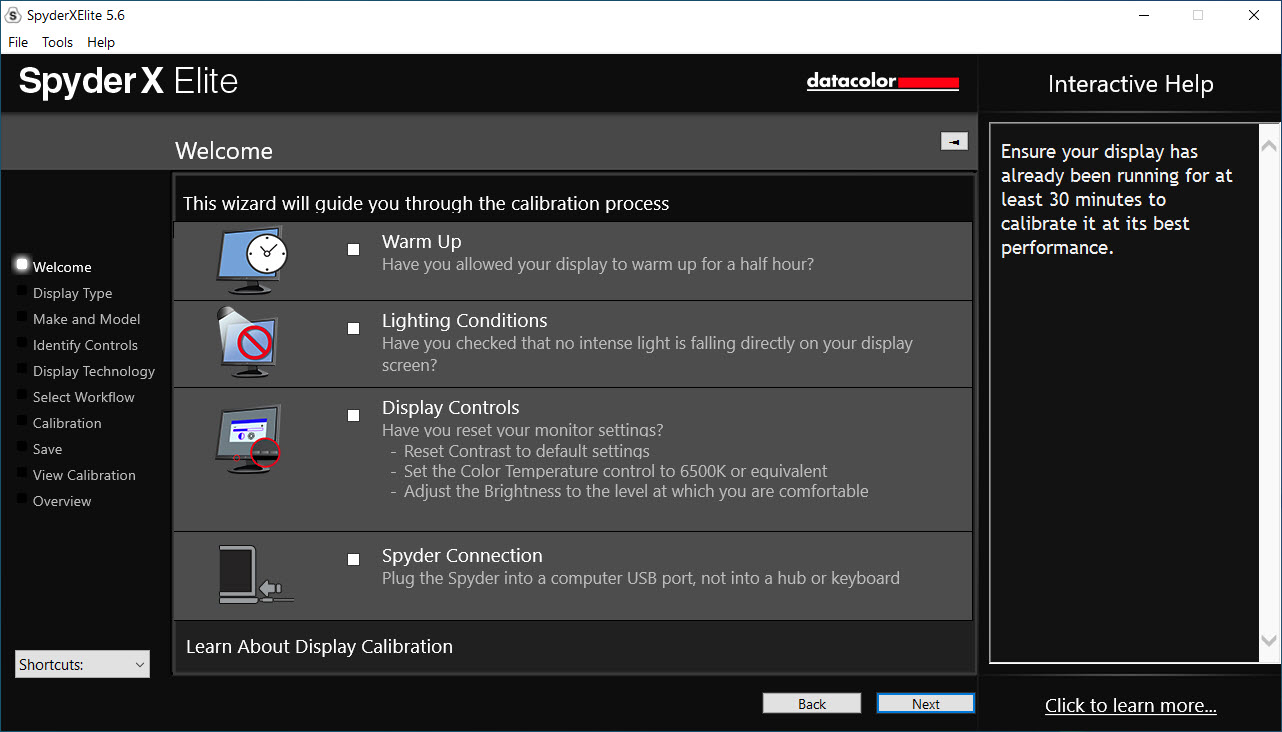Click the Spyder Connection USB icon
Image resolution: width=1282 pixels, height=732 pixels.
pyautogui.click(x=256, y=575)
